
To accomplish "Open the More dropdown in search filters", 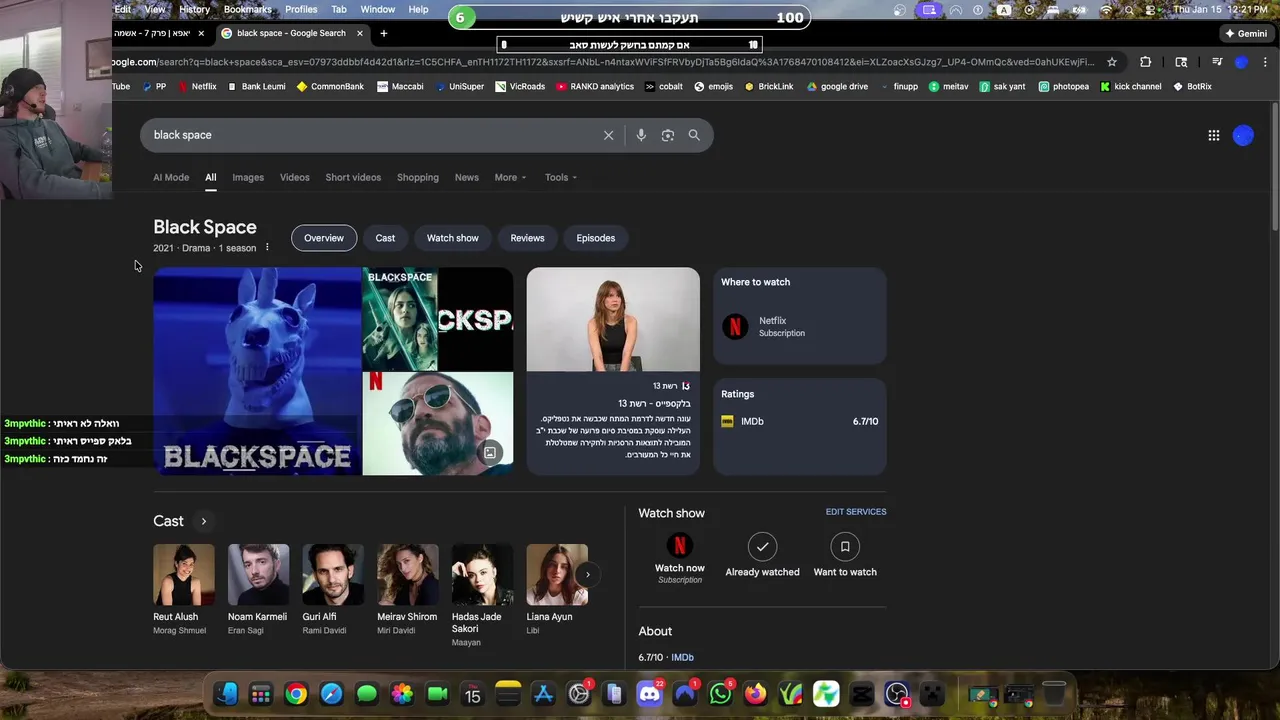I will point(510,177).
